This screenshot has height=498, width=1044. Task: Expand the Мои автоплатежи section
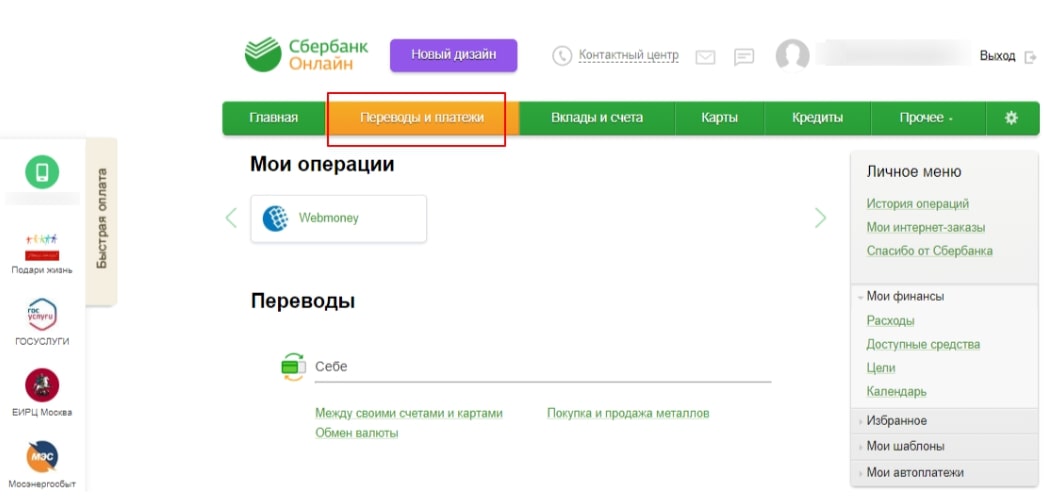943,473
